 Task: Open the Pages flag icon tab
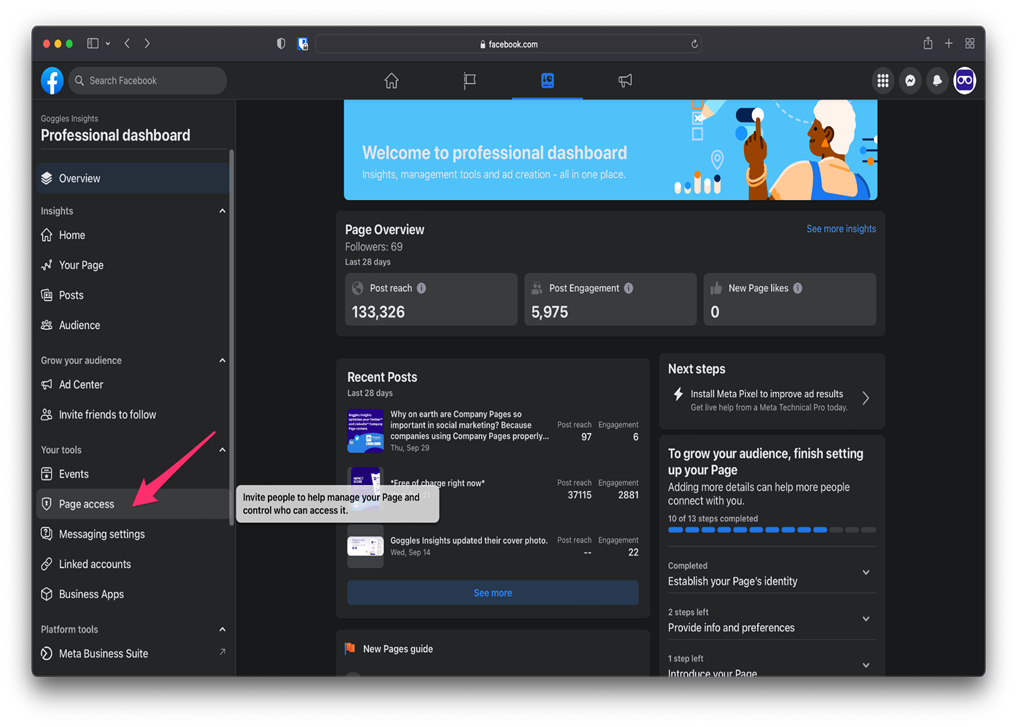tap(469, 81)
